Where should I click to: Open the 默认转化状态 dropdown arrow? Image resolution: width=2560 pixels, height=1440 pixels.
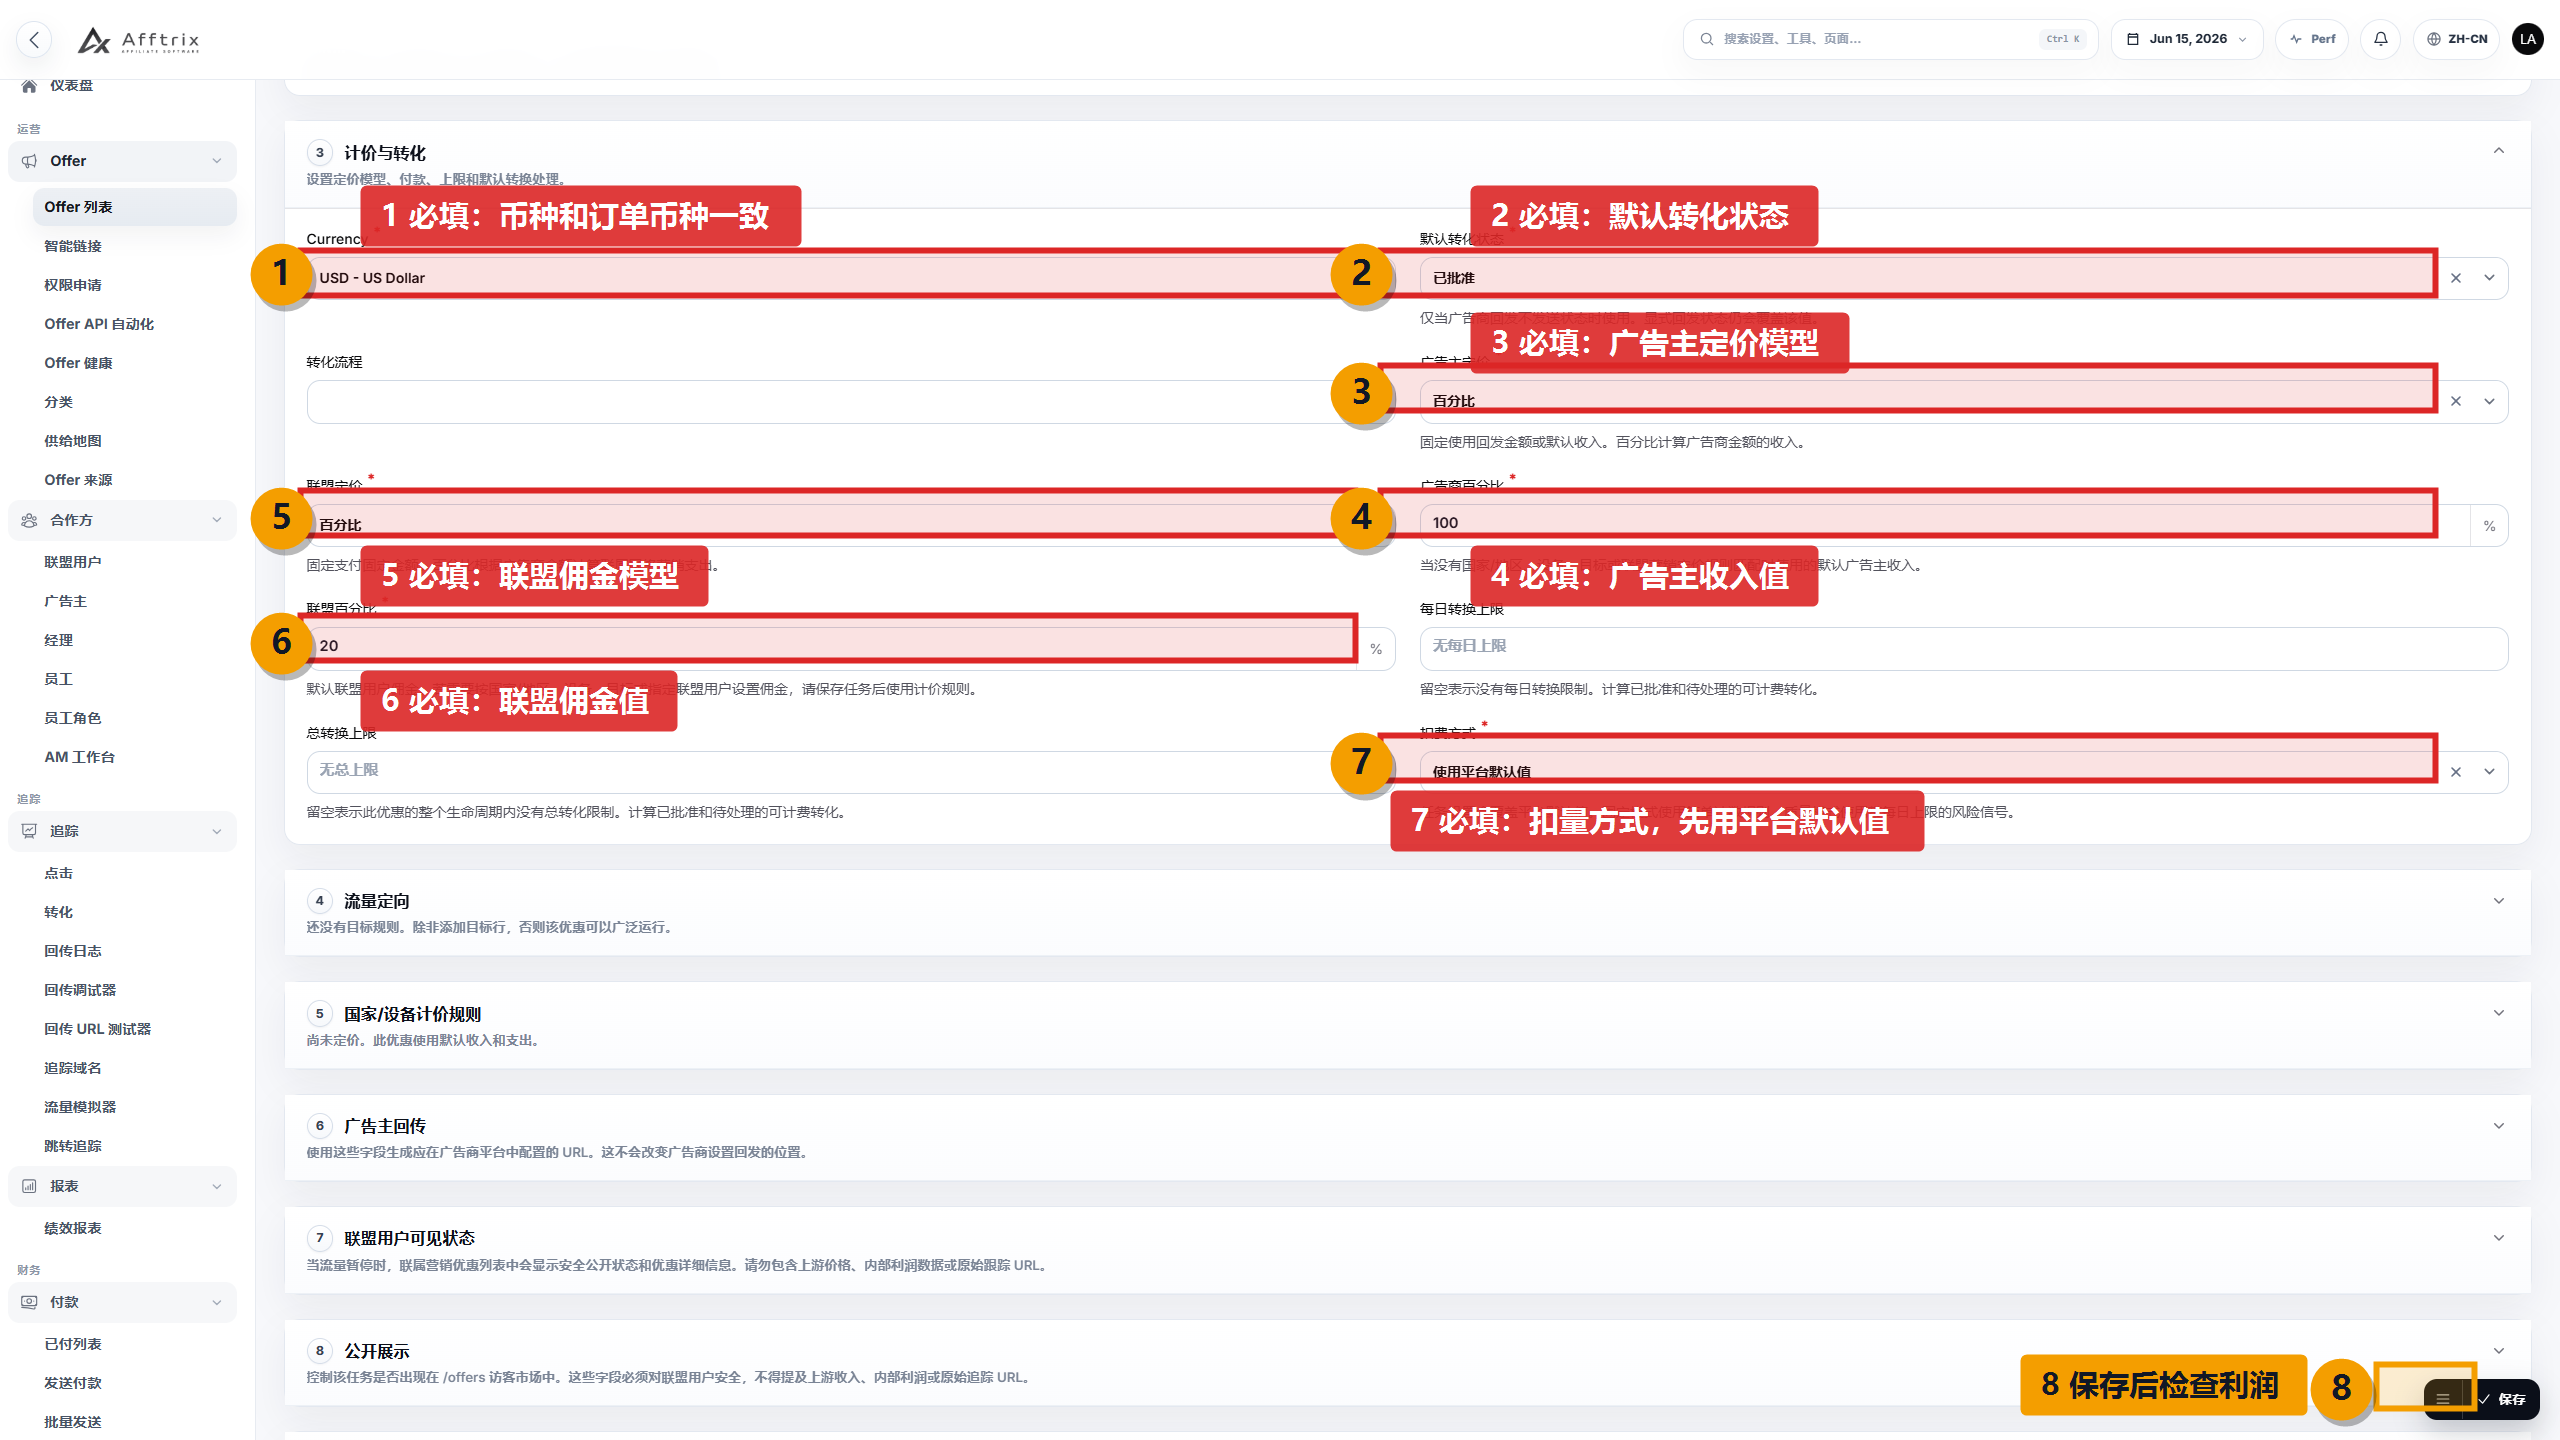[x=2490, y=278]
